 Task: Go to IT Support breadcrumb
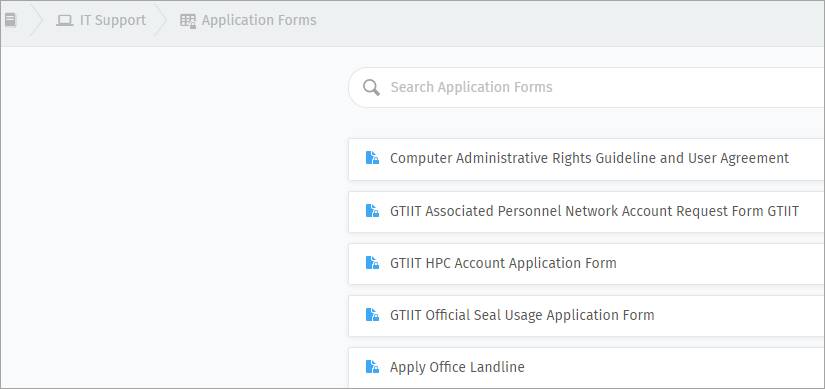click(x=113, y=21)
